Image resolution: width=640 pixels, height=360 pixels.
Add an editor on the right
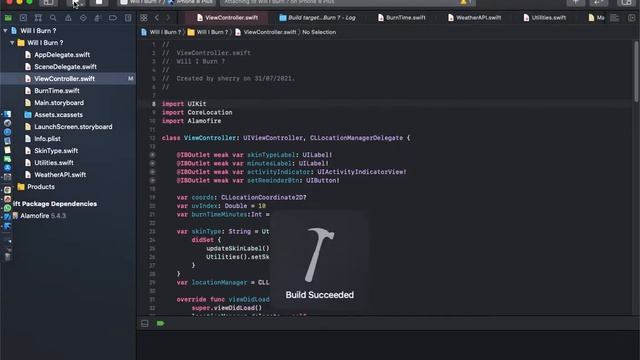(x=631, y=18)
